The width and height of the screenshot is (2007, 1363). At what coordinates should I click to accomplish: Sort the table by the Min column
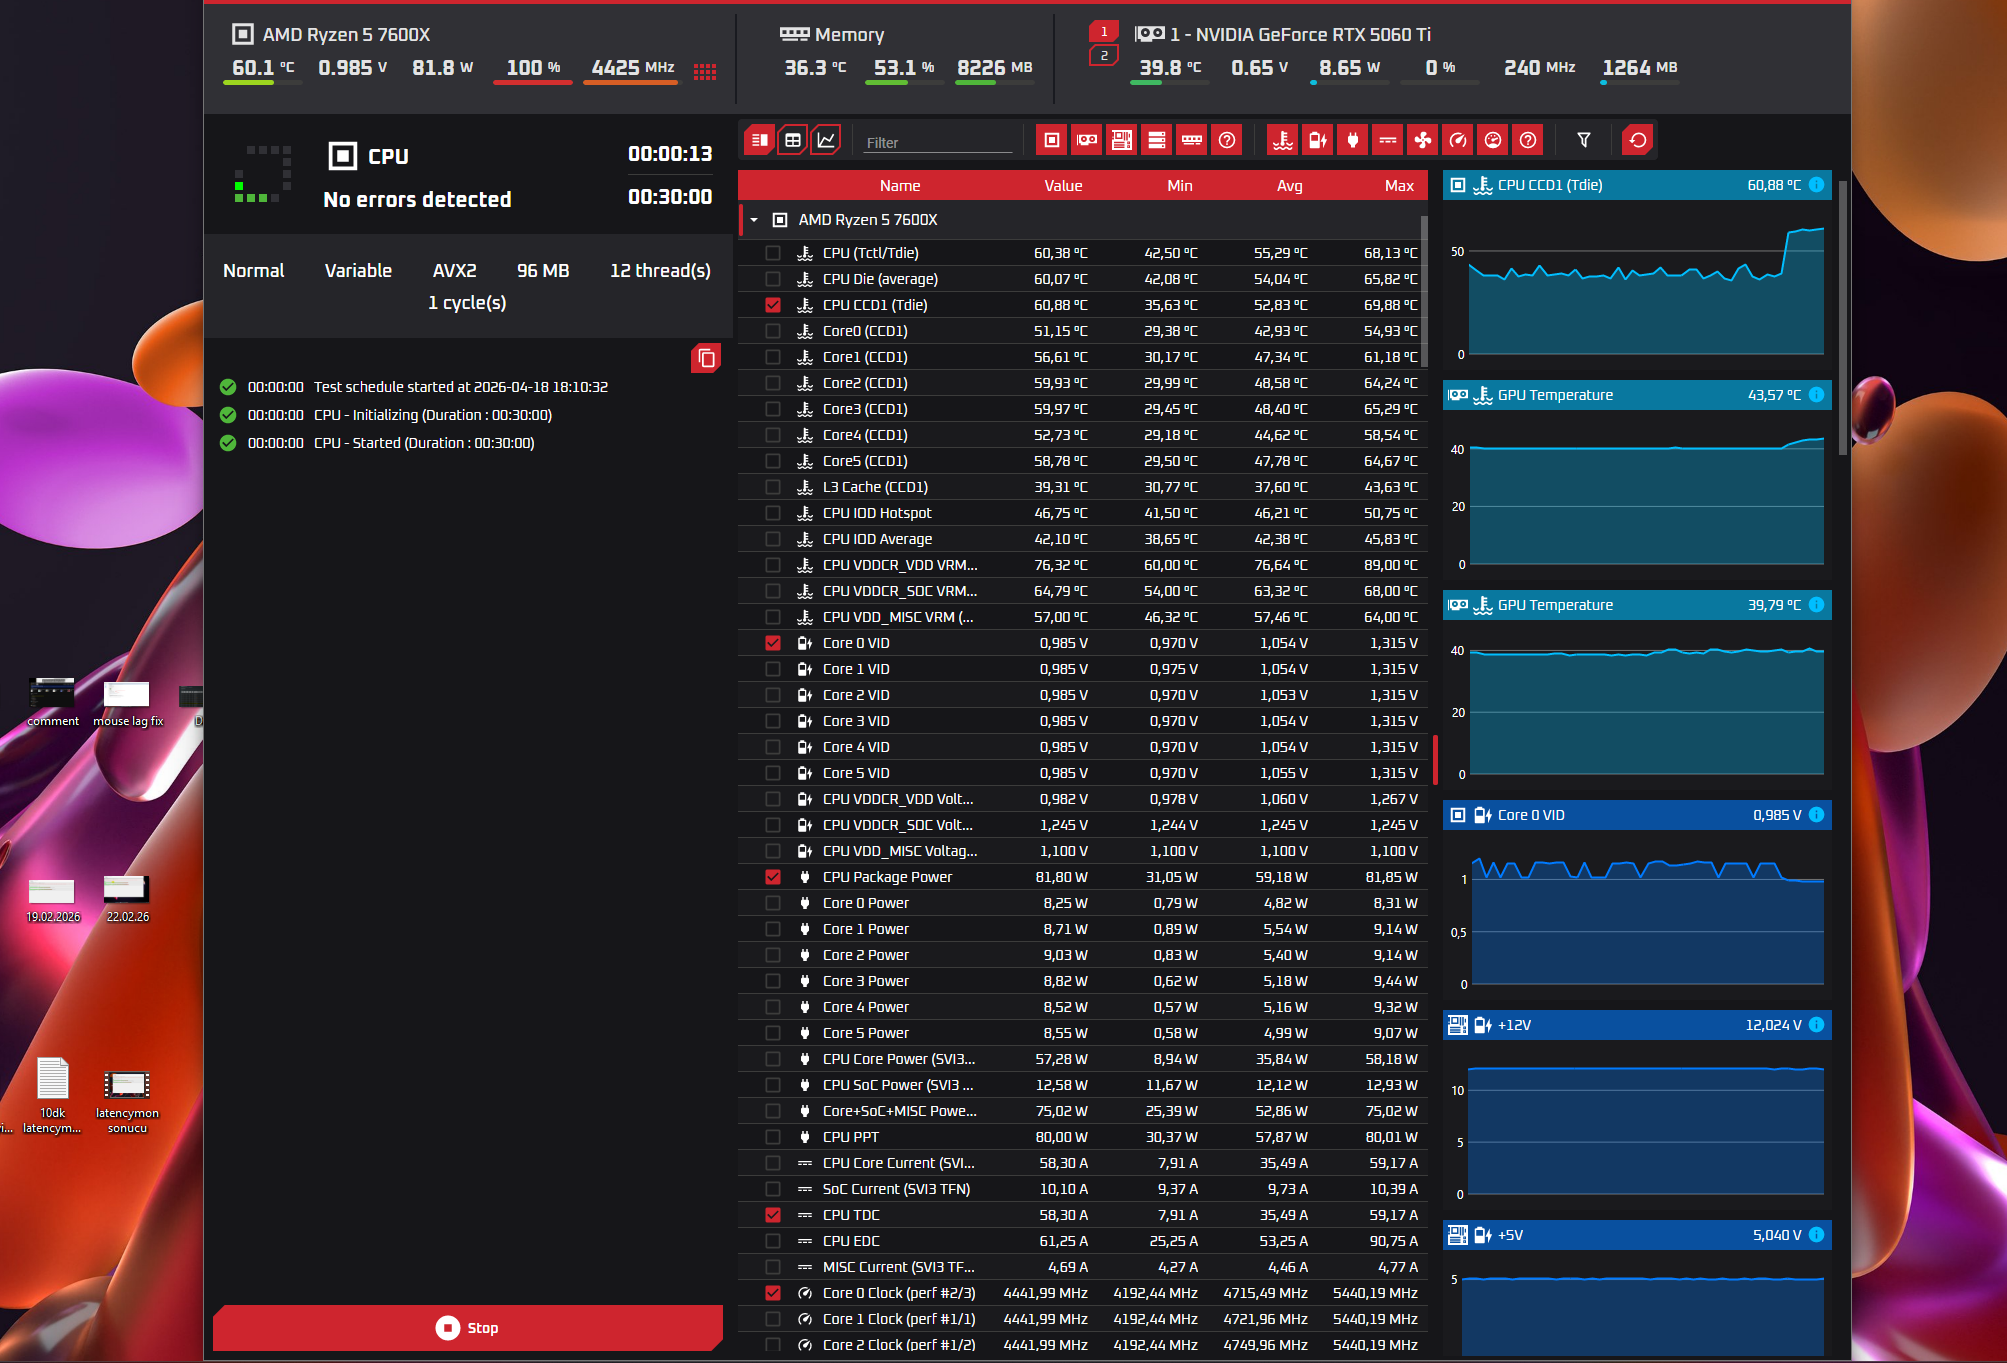(x=1180, y=186)
